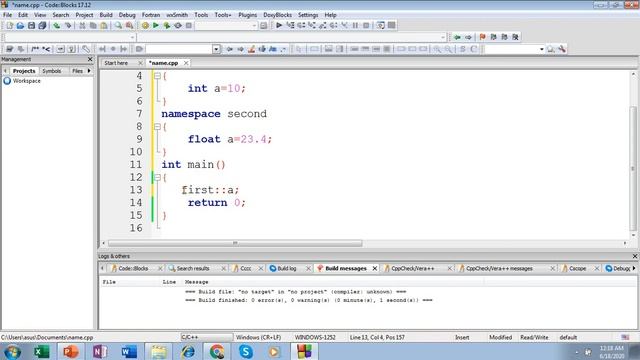Click the Rebuild icon
The image size is (640, 360).
click(178, 26)
